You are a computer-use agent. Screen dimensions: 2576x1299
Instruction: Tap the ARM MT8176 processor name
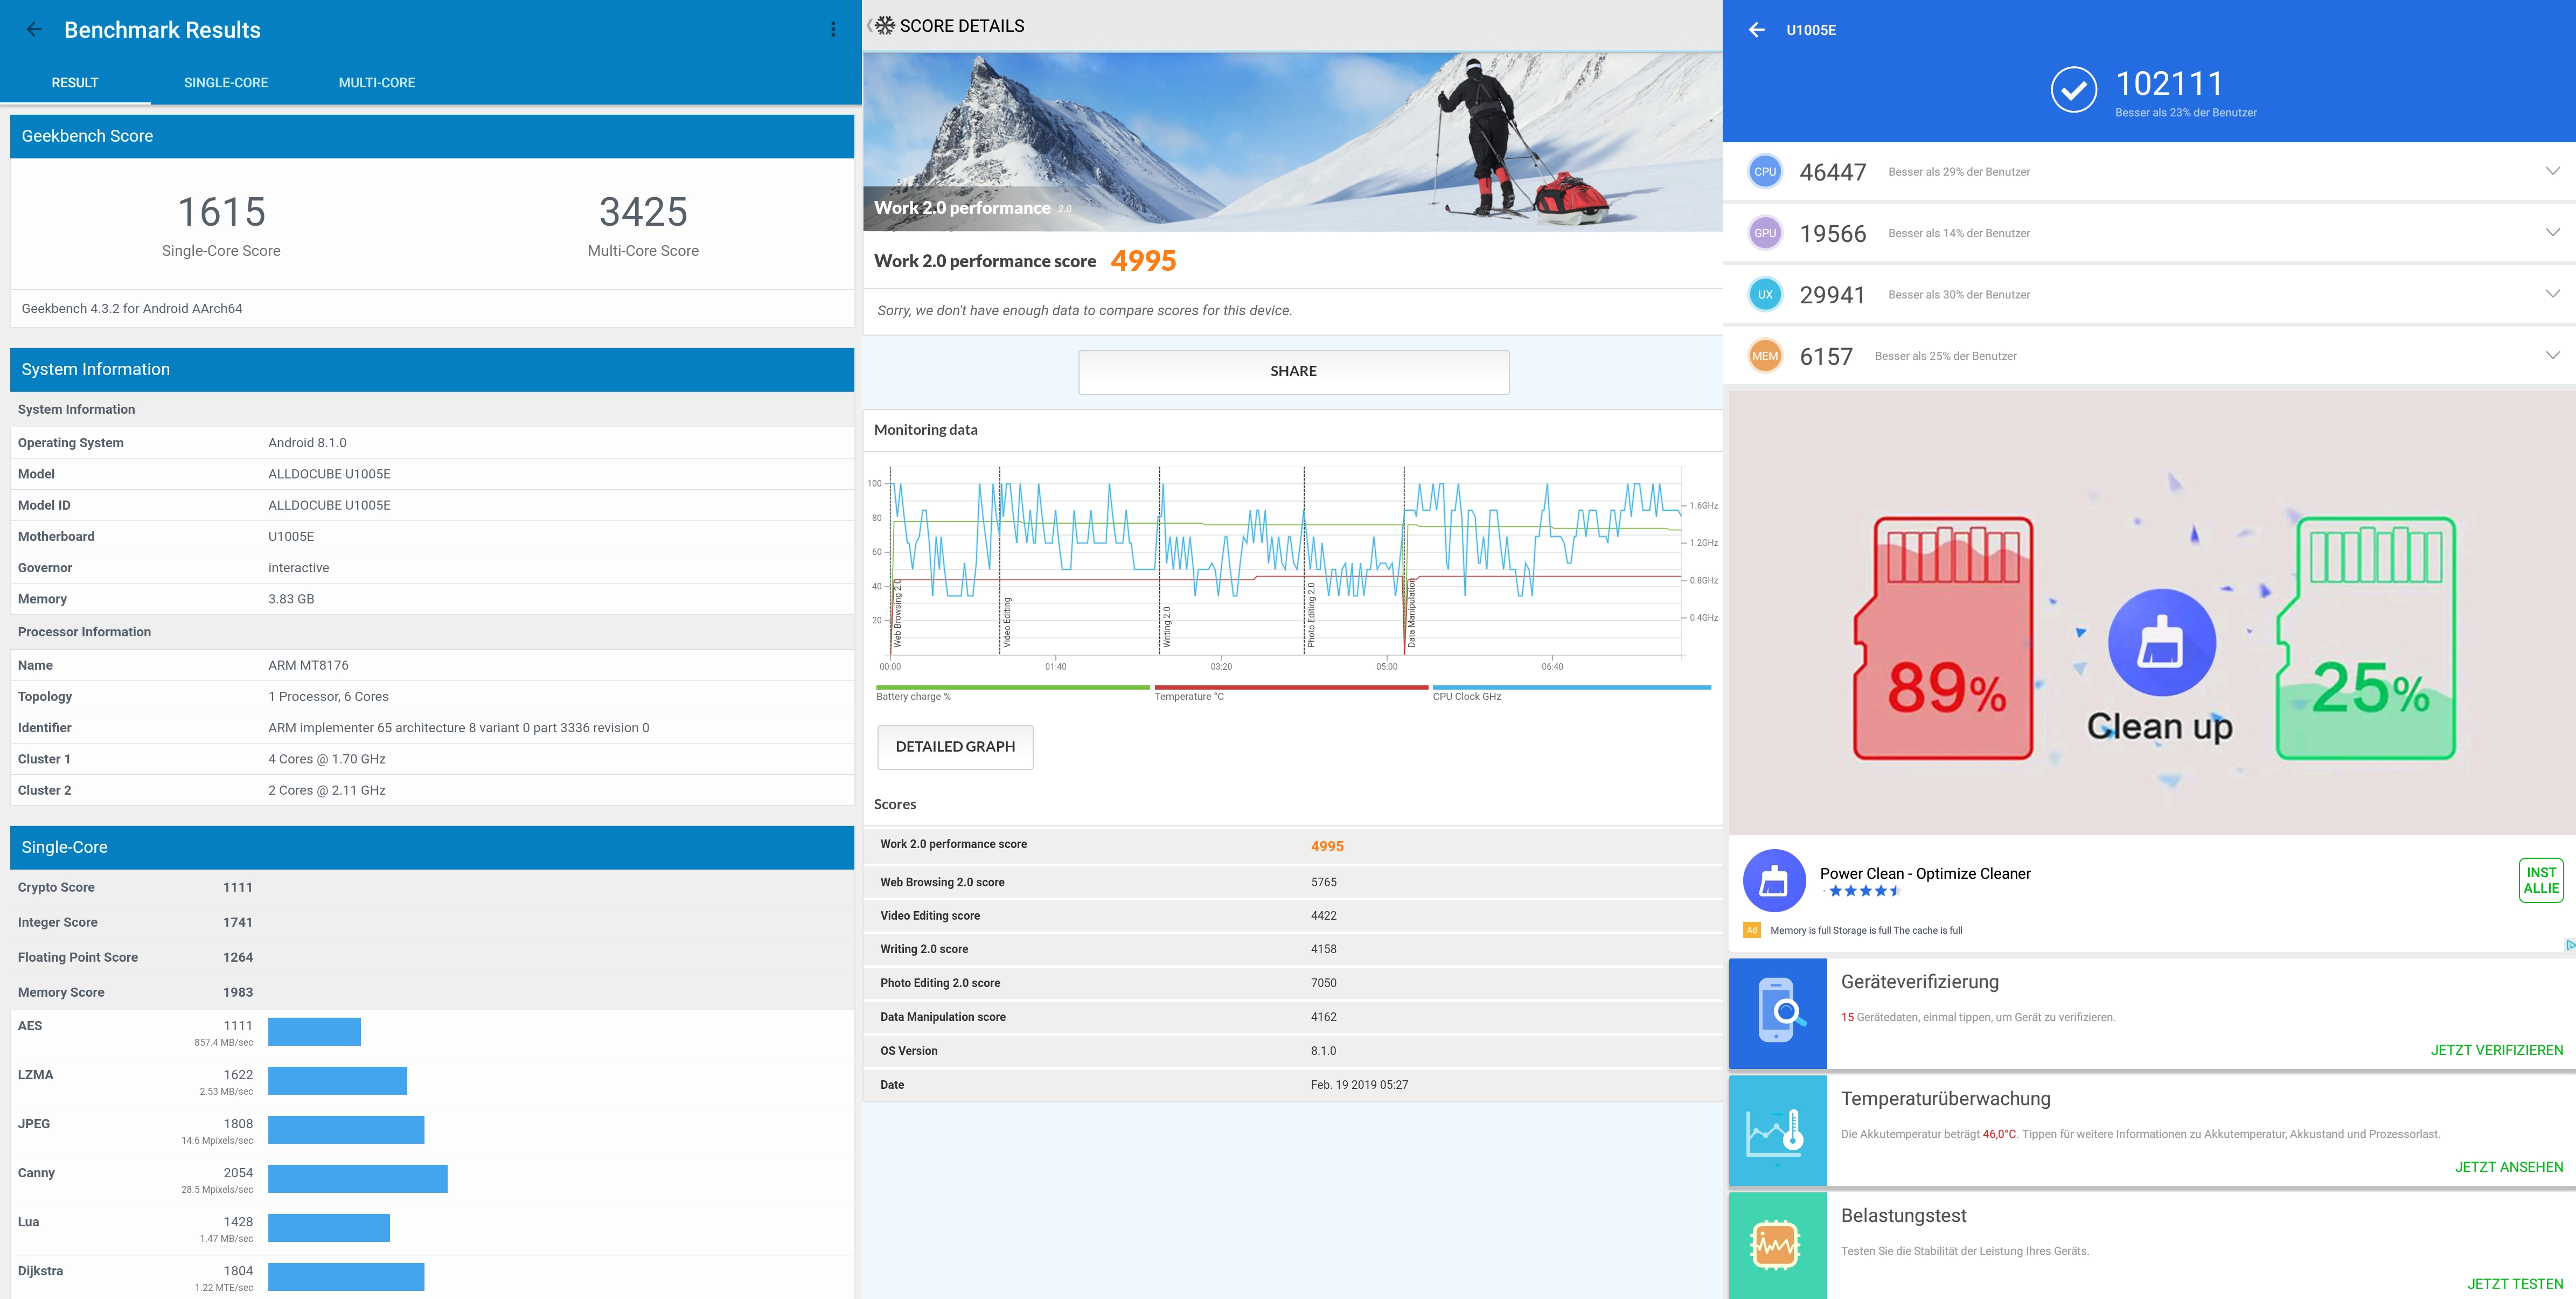pos(308,665)
